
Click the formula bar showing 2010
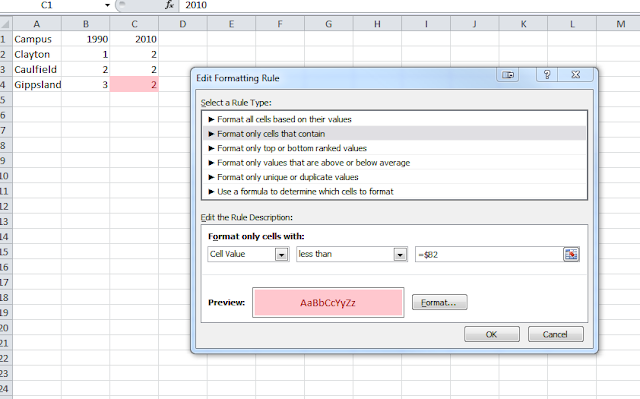point(408,5)
